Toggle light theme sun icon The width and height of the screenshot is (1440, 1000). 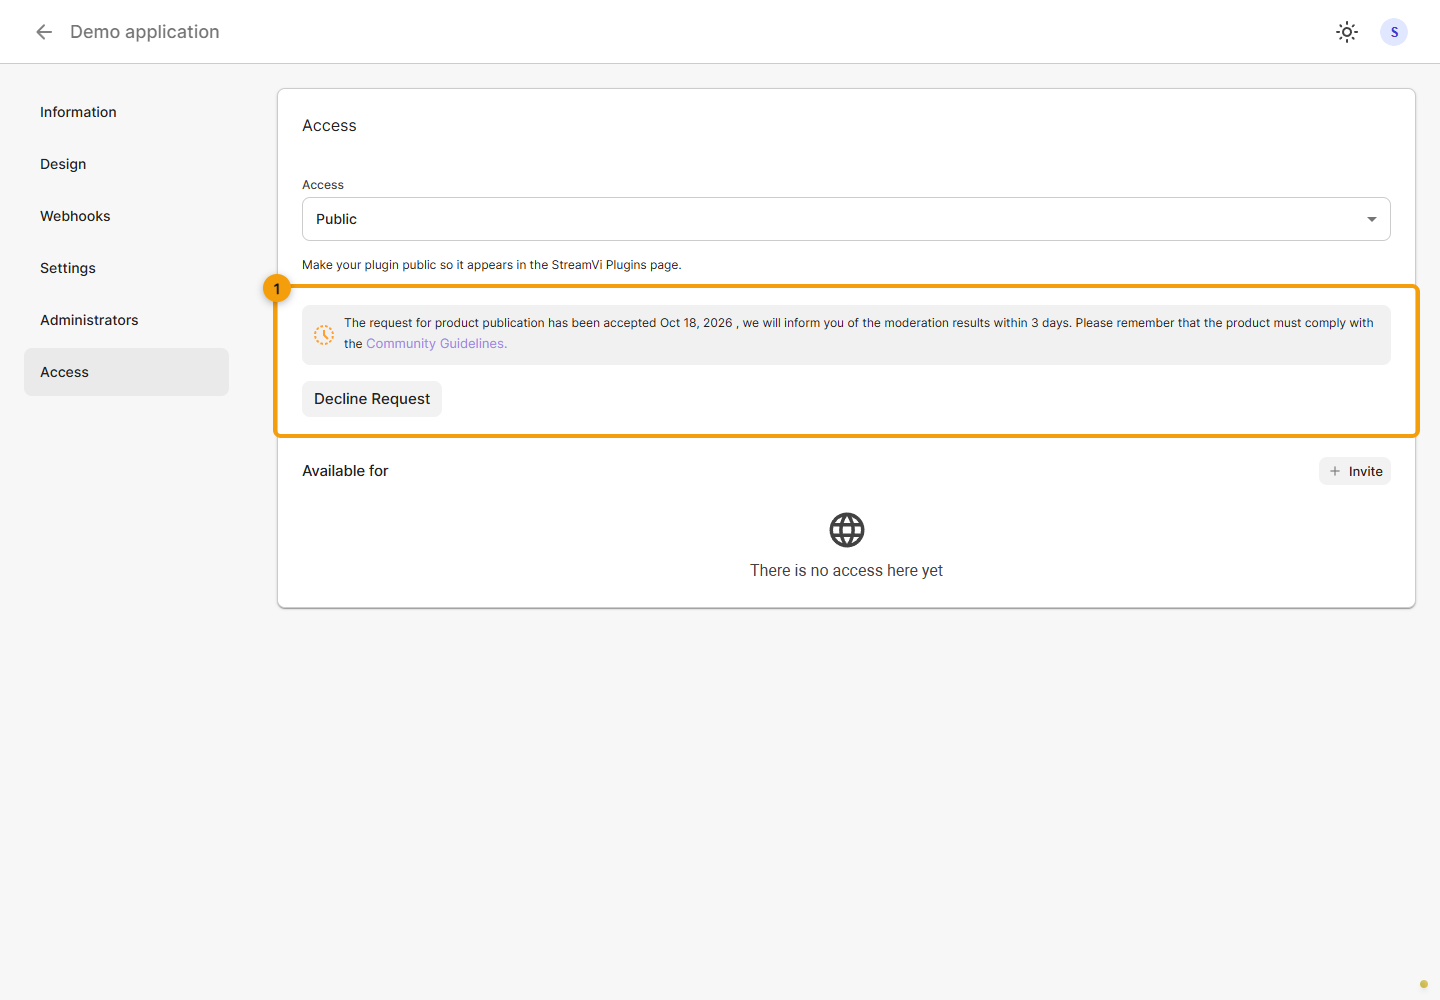[x=1347, y=32]
